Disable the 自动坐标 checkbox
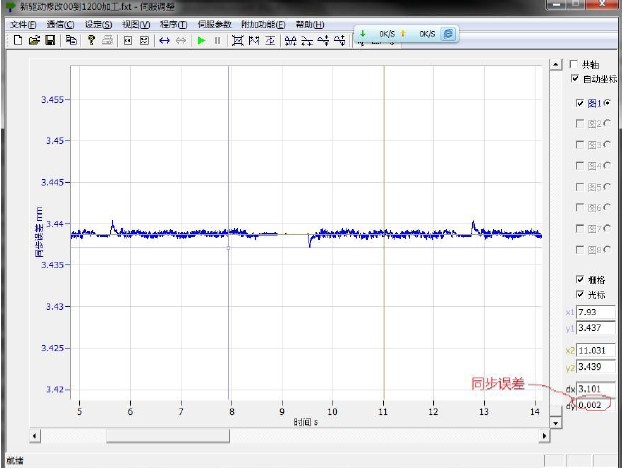Screen dimensions: 622x469 574,78
